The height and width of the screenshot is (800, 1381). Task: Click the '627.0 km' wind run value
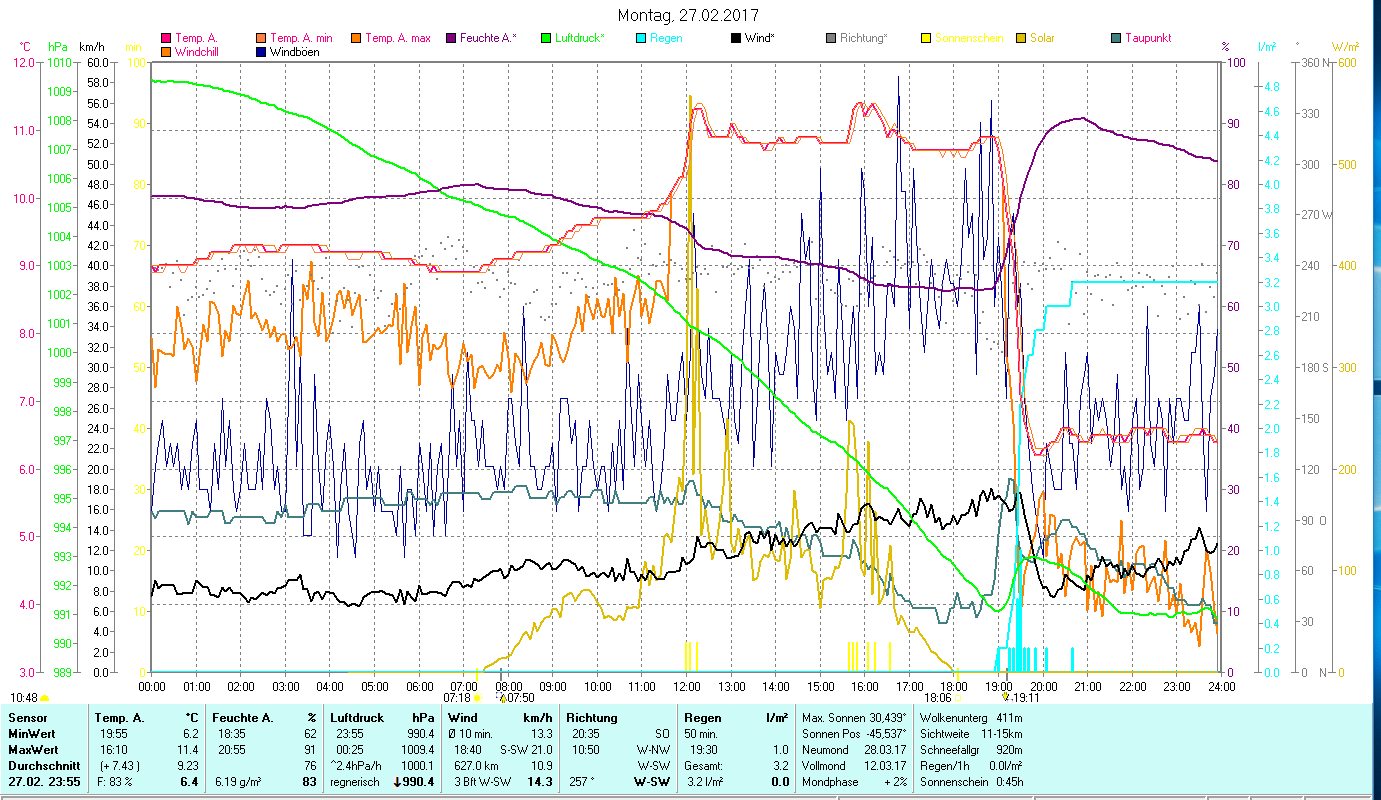[477, 766]
